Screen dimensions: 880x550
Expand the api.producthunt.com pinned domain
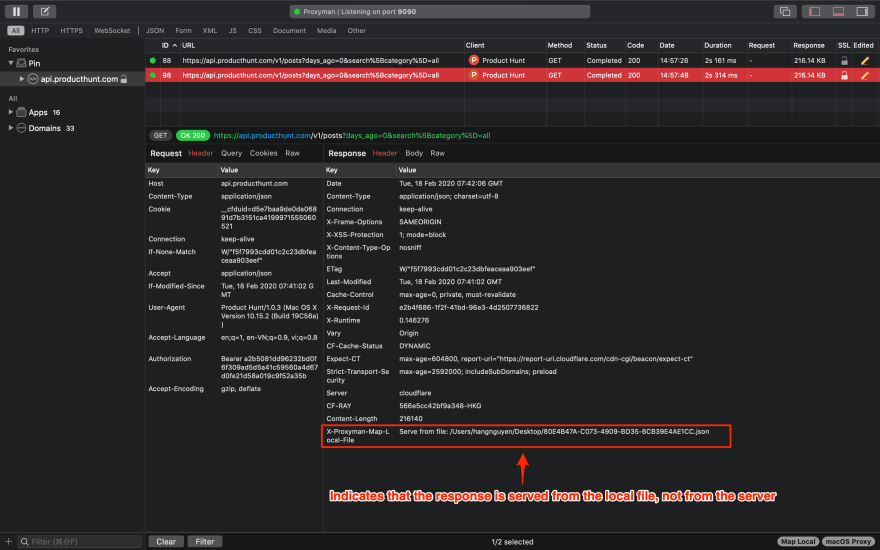pos(22,79)
